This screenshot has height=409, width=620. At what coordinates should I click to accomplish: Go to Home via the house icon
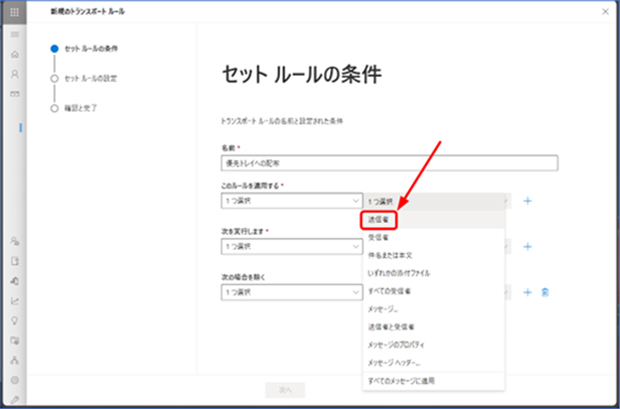tap(15, 54)
